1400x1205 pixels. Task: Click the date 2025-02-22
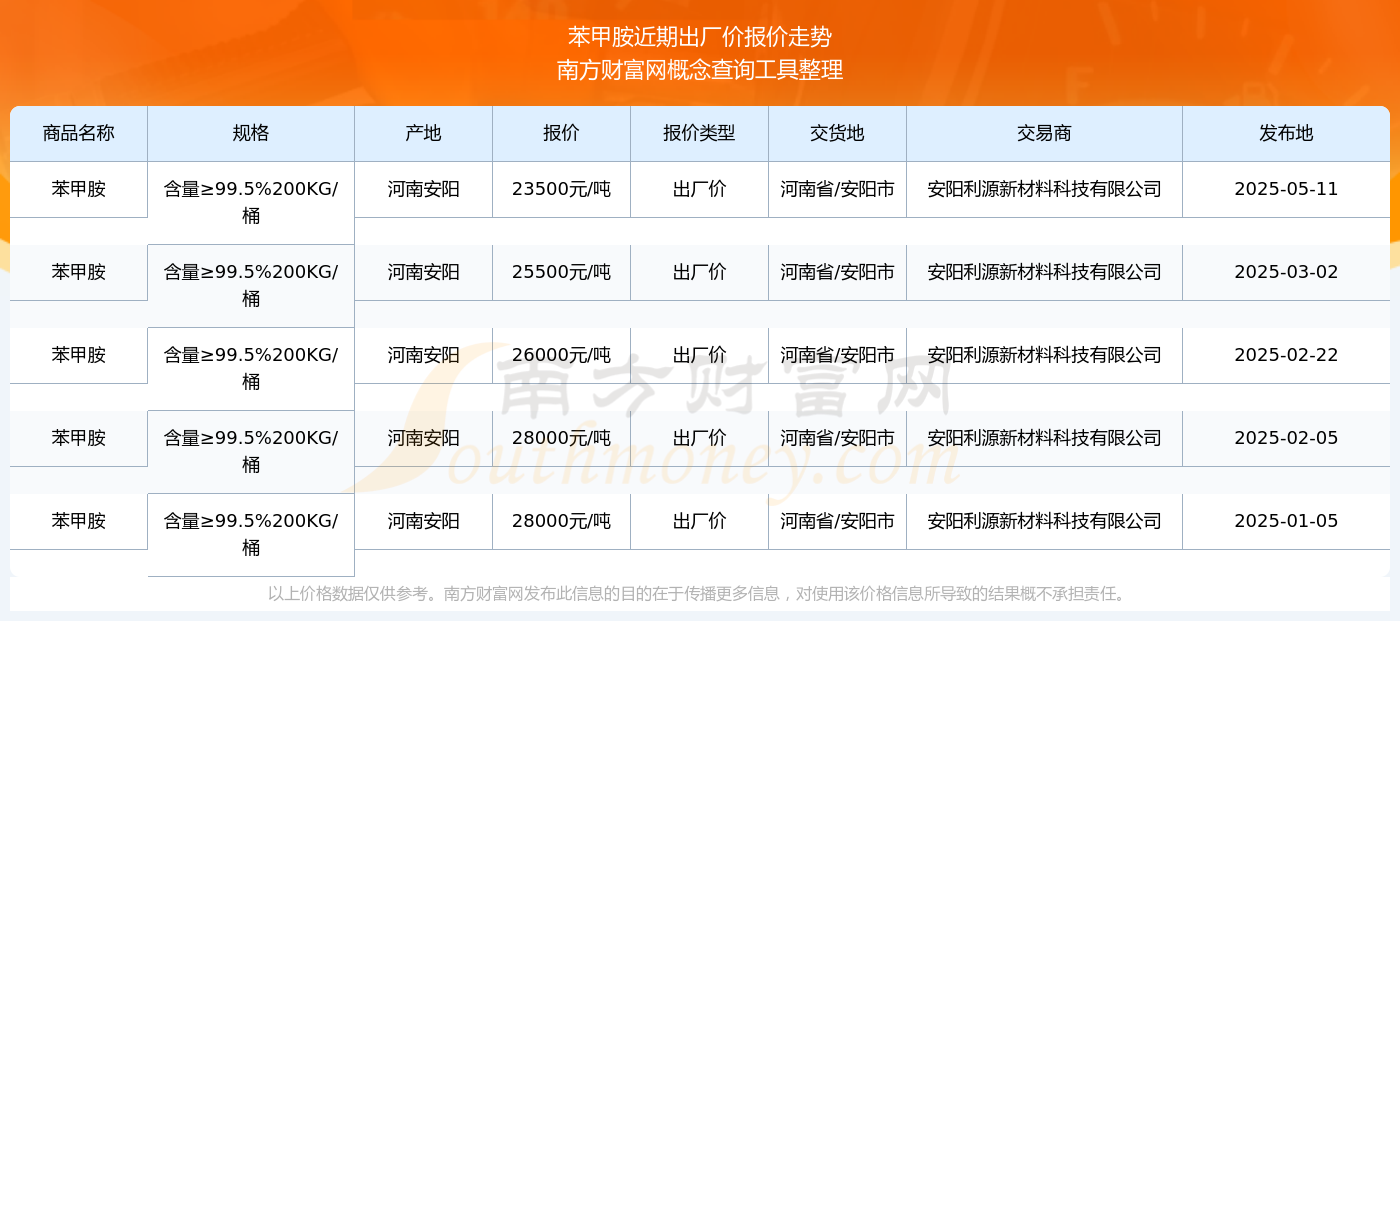point(1286,355)
